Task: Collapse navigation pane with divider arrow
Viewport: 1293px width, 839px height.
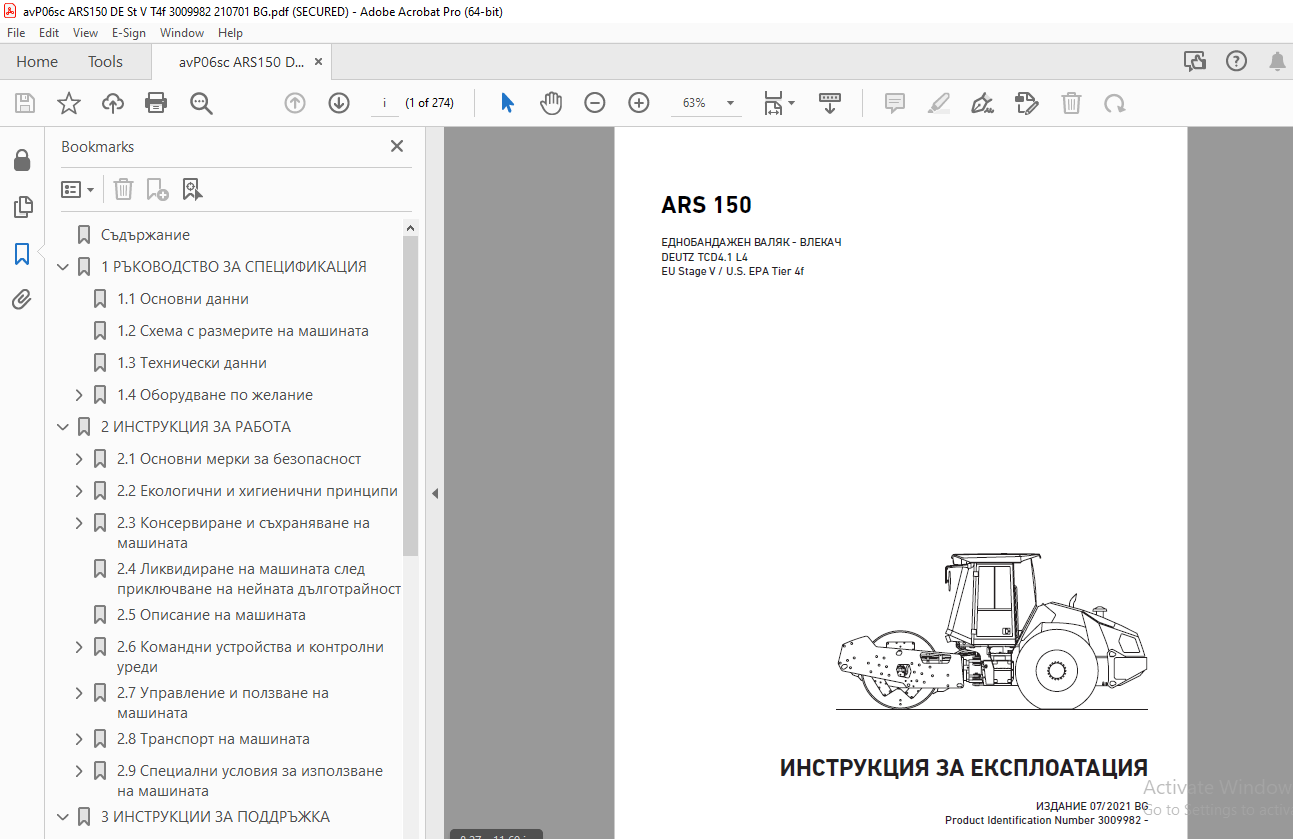Action: pyautogui.click(x=435, y=493)
